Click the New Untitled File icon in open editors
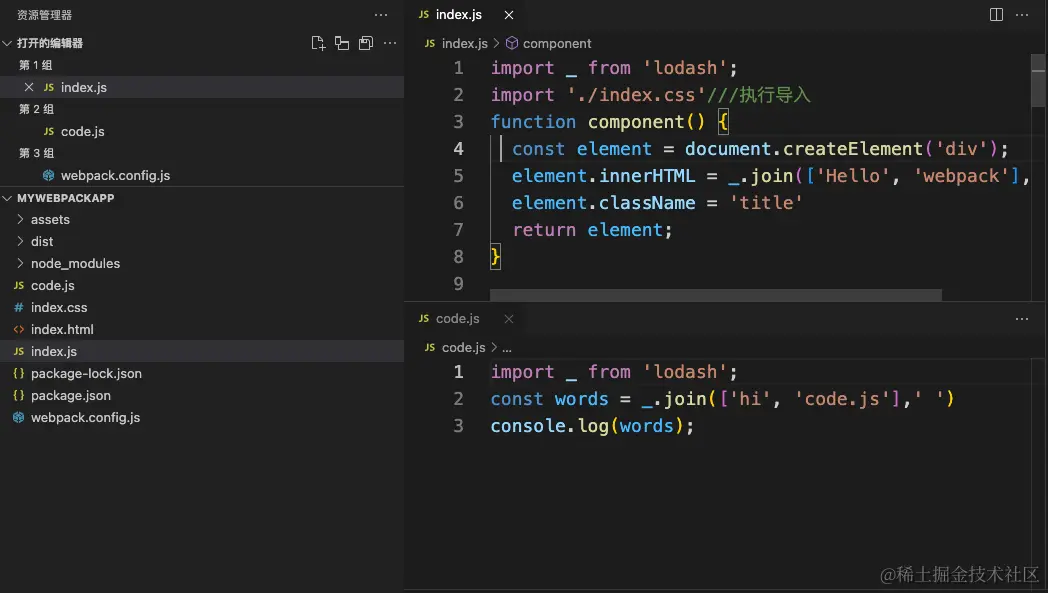The height and width of the screenshot is (593, 1048). (318, 43)
